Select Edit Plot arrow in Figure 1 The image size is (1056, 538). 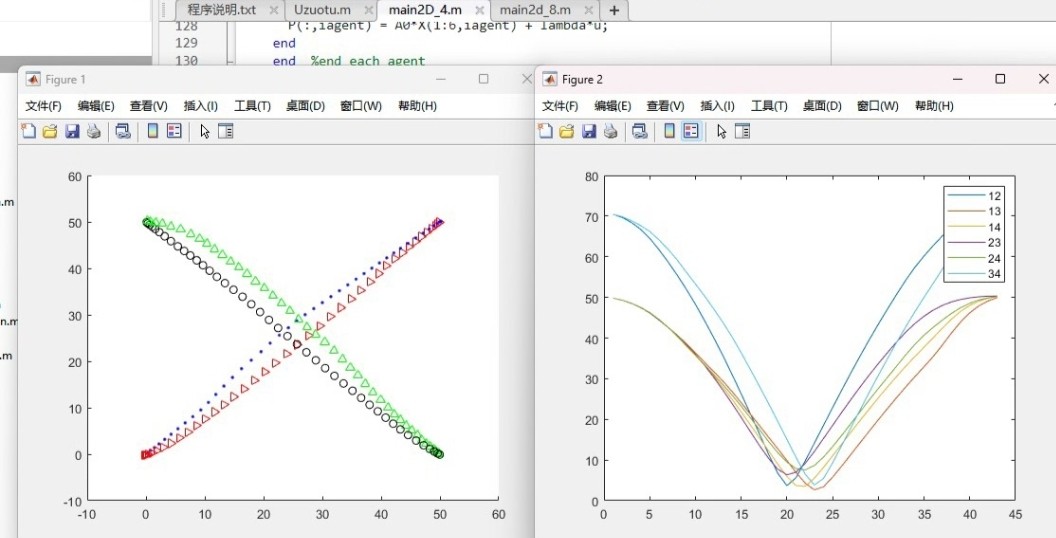click(x=205, y=131)
